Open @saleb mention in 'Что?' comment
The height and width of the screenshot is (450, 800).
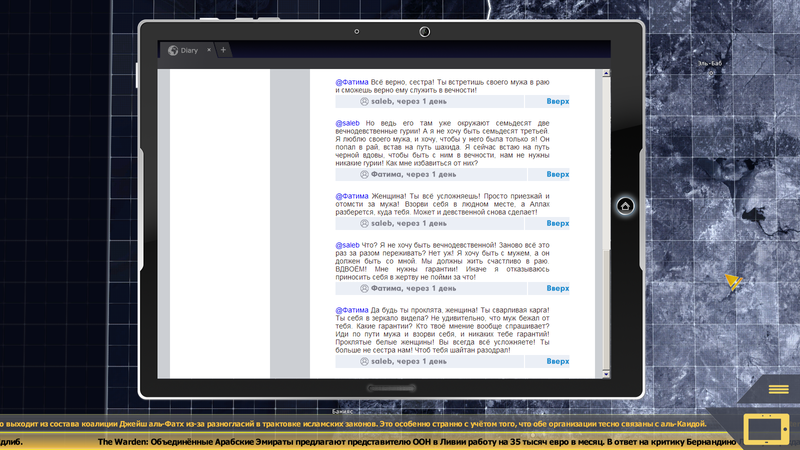pyautogui.click(x=347, y=245)
